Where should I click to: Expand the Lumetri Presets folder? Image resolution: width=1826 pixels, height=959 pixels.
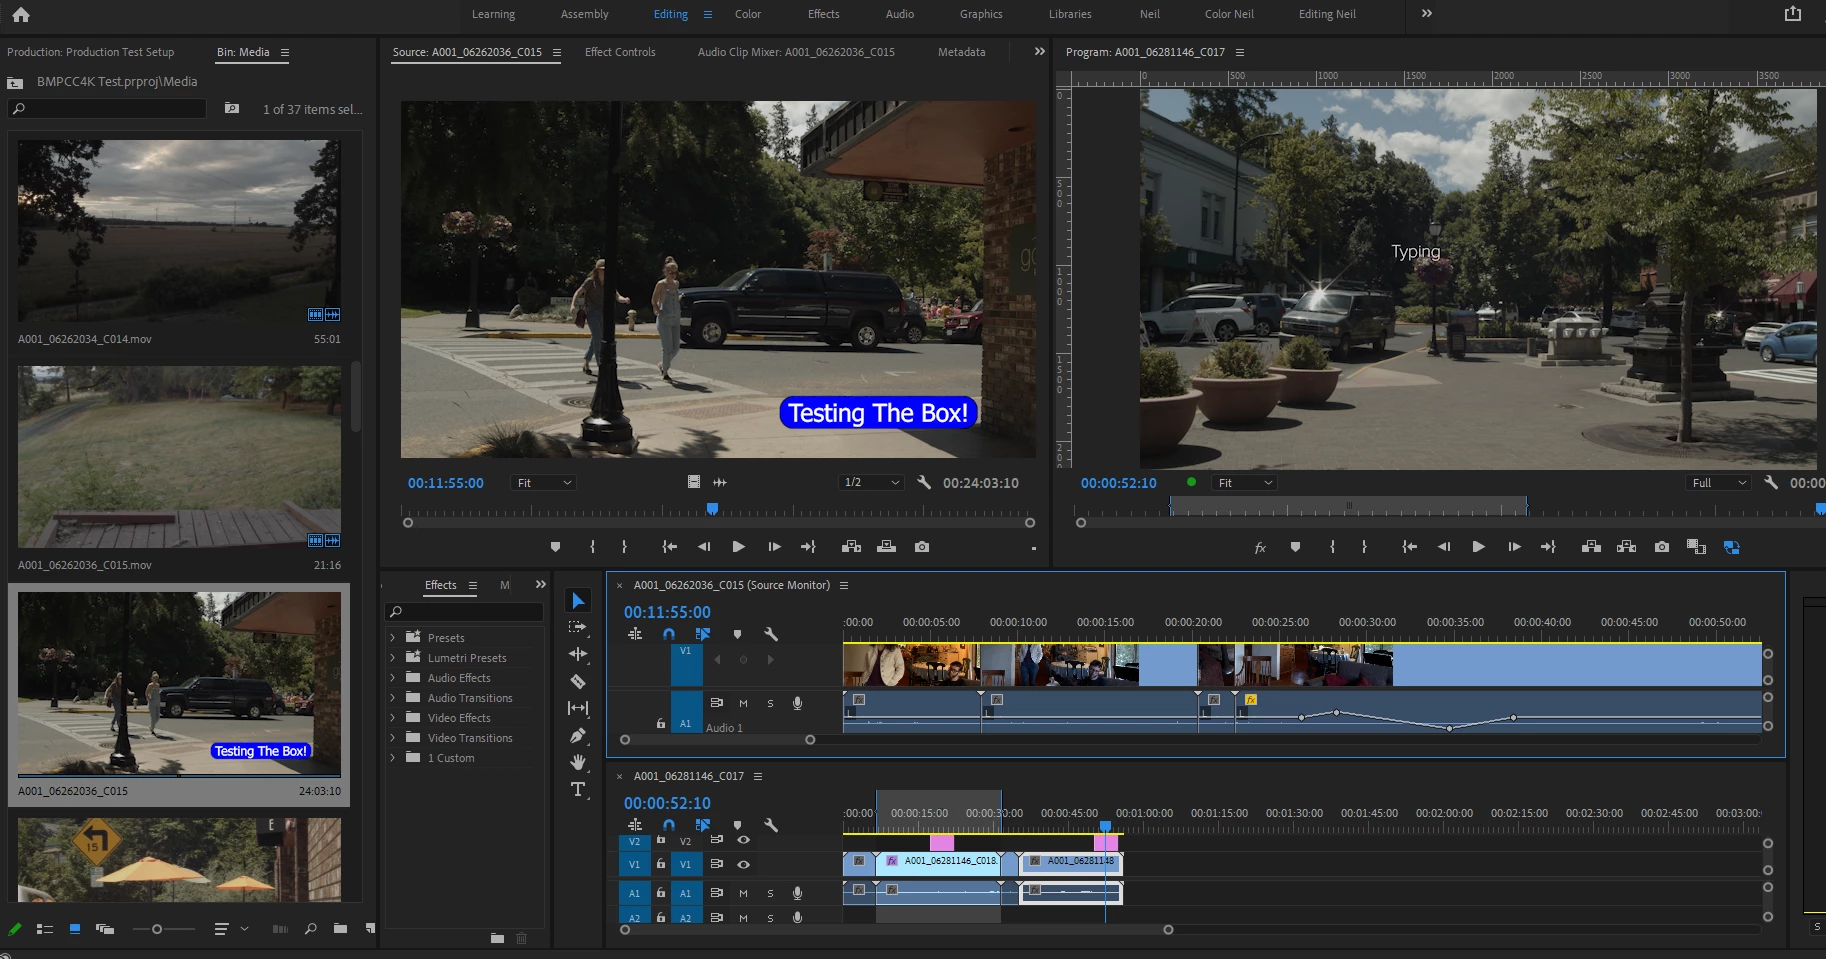point(392,658)
